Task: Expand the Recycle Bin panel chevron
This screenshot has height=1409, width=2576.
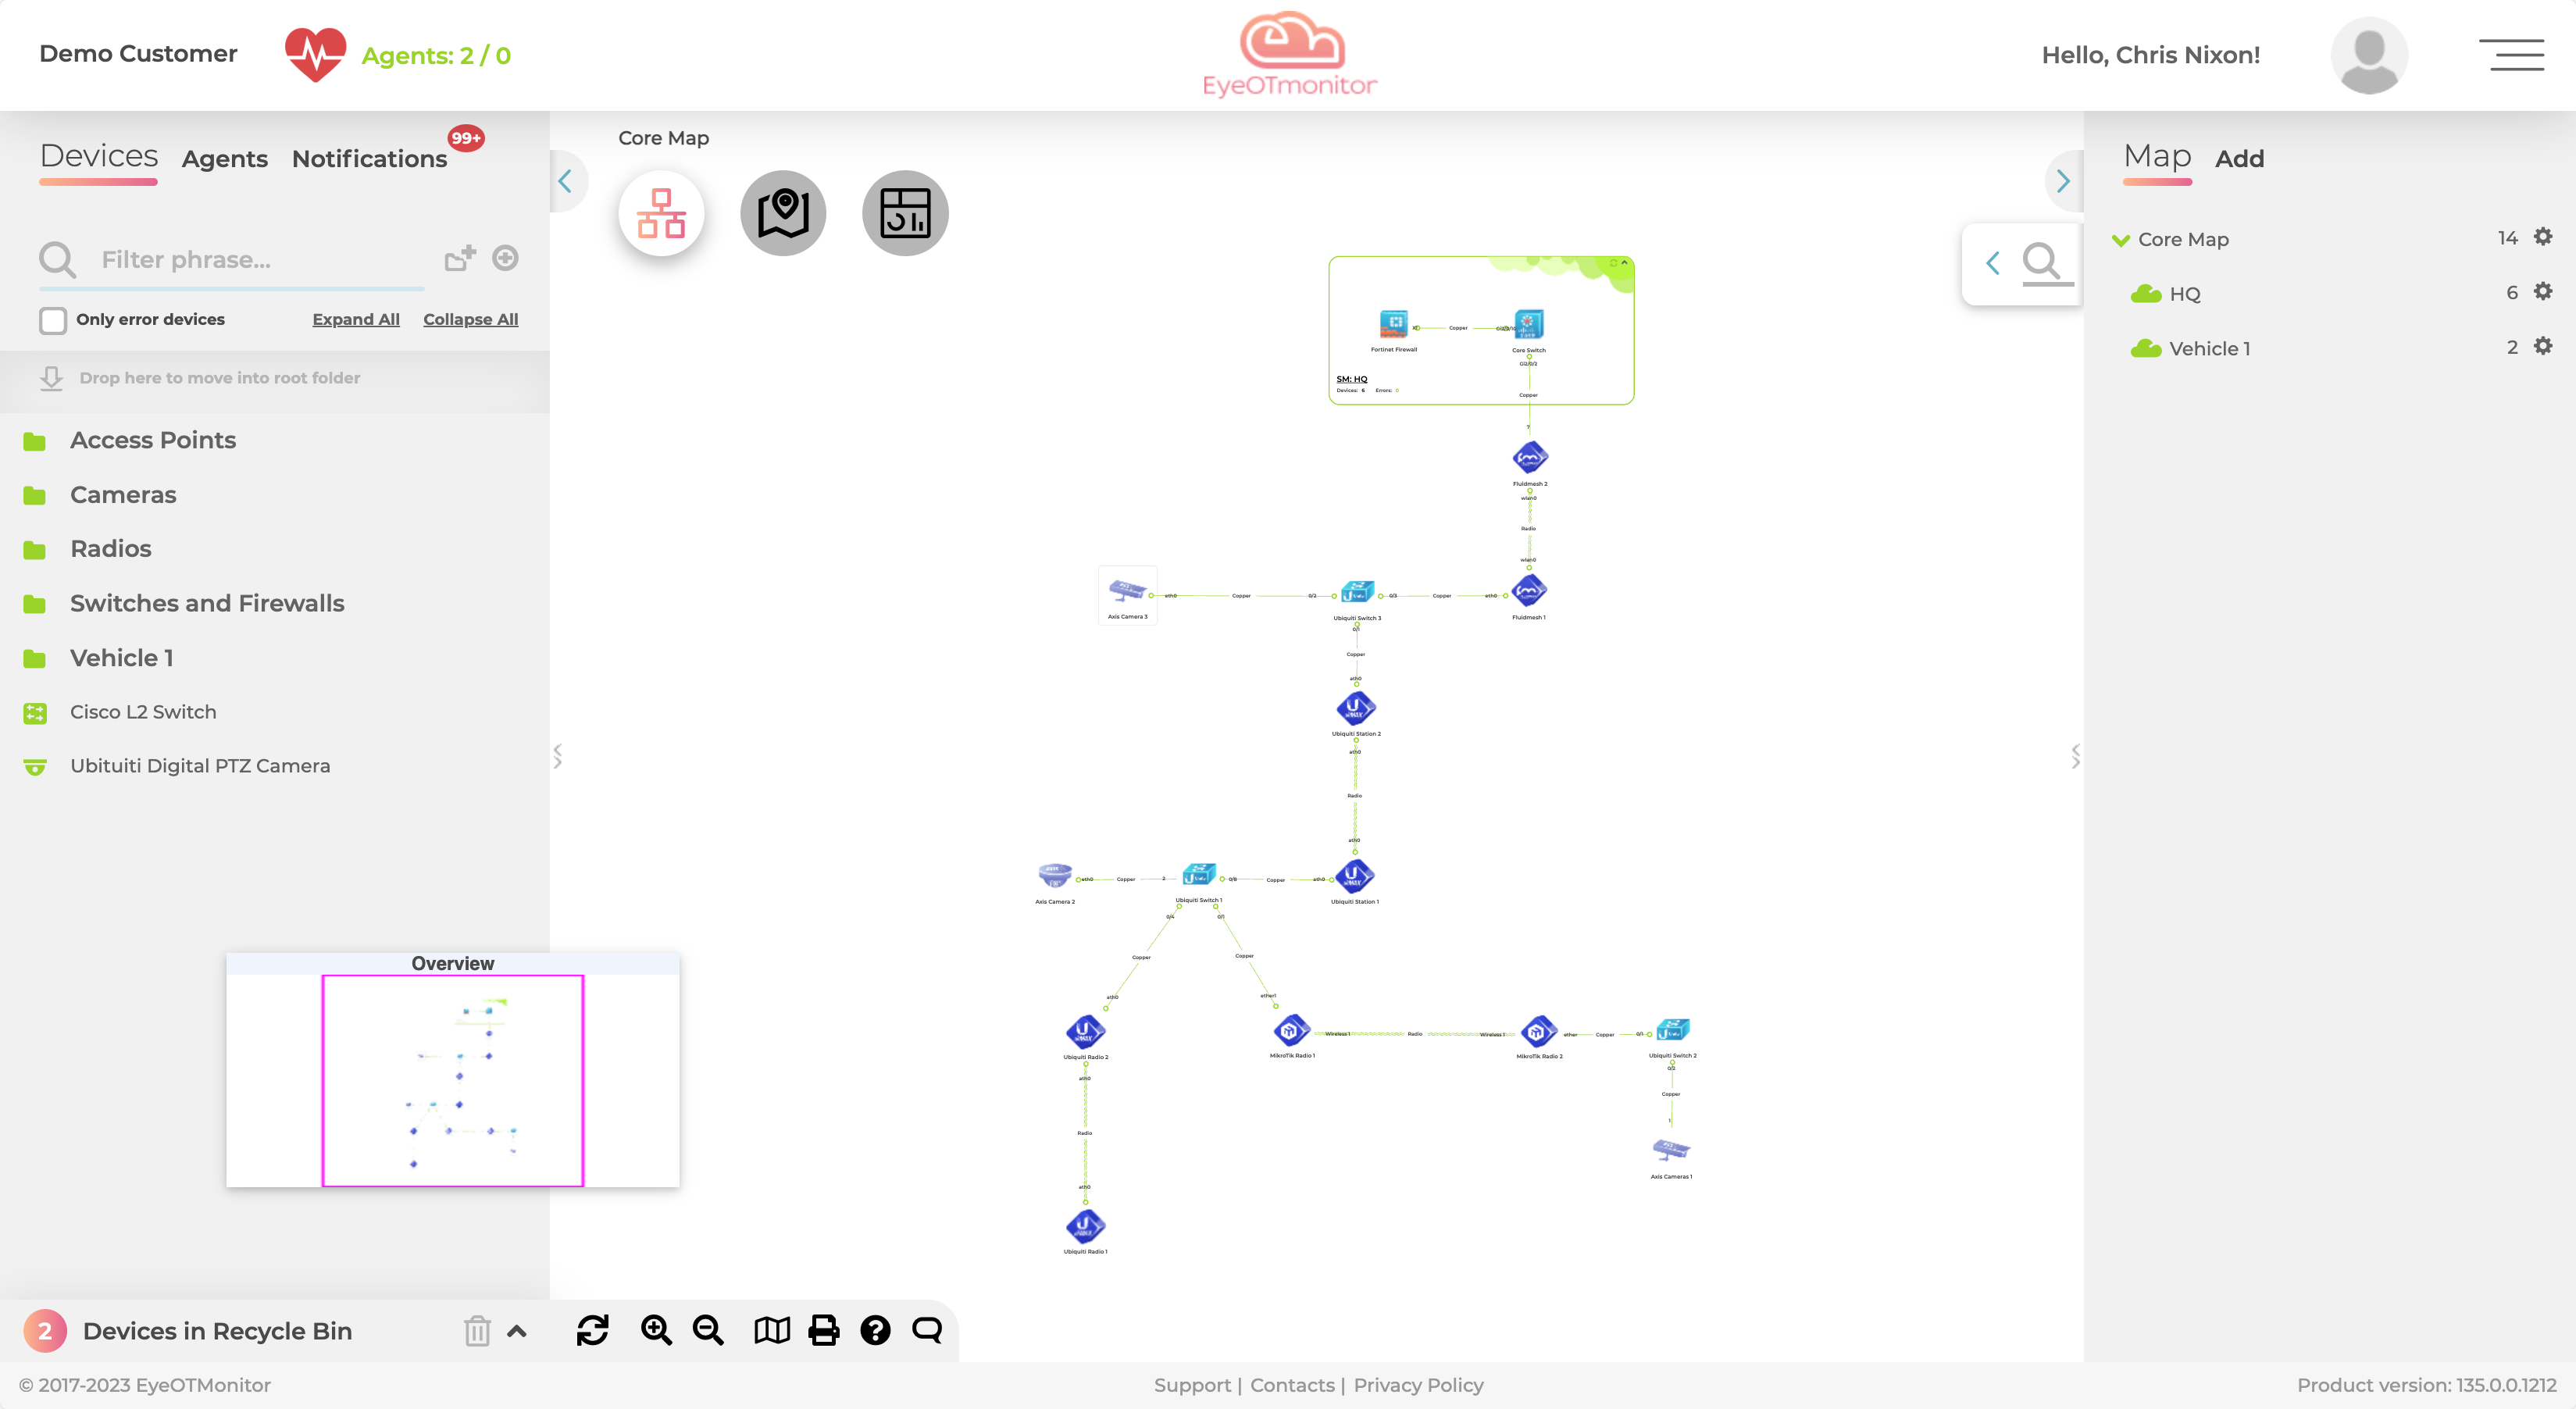Action: (x=517, y=1331)
